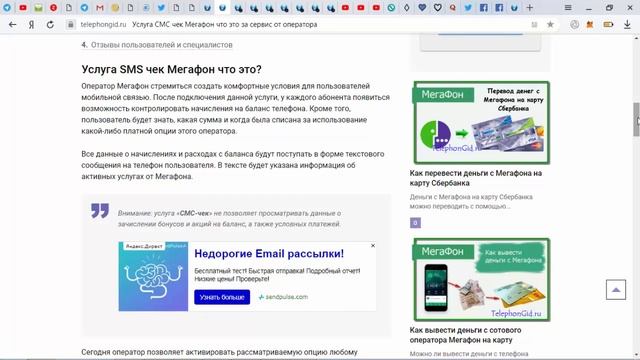Go back to the previous page
This screenshot has height=360, width=640.
[13, 24]
